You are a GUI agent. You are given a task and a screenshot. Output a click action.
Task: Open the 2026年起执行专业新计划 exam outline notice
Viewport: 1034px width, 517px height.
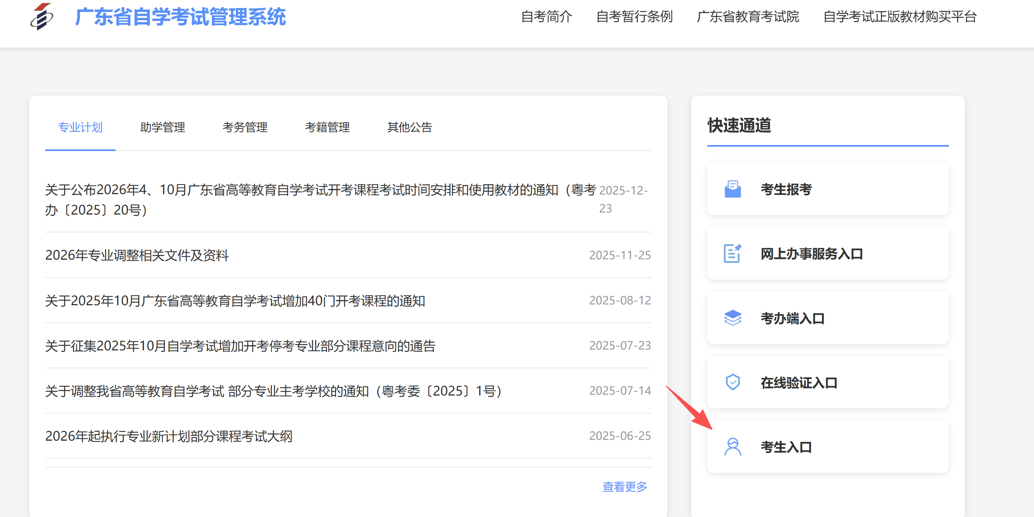(x=168, y=436)
